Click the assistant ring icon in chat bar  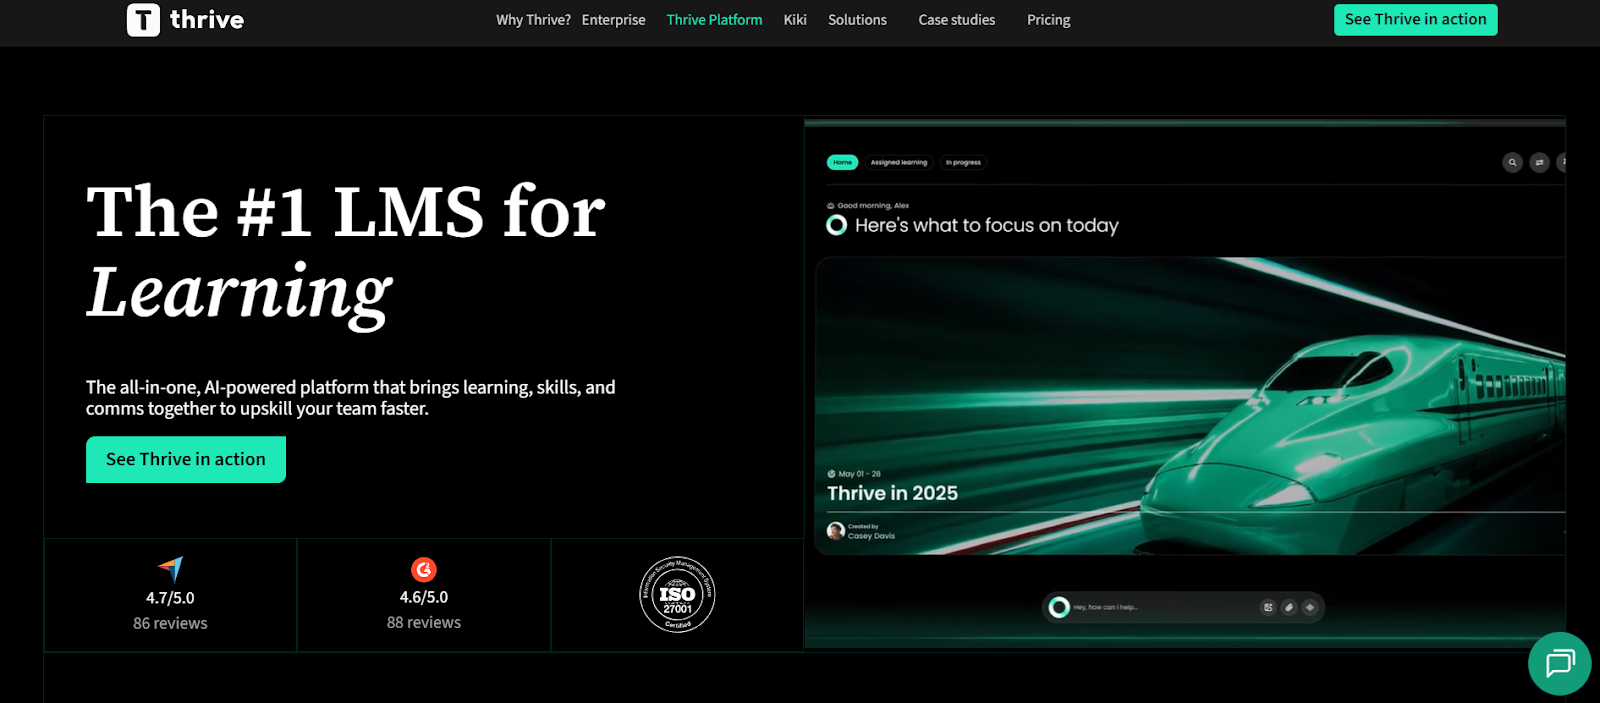pos(1059,607)
